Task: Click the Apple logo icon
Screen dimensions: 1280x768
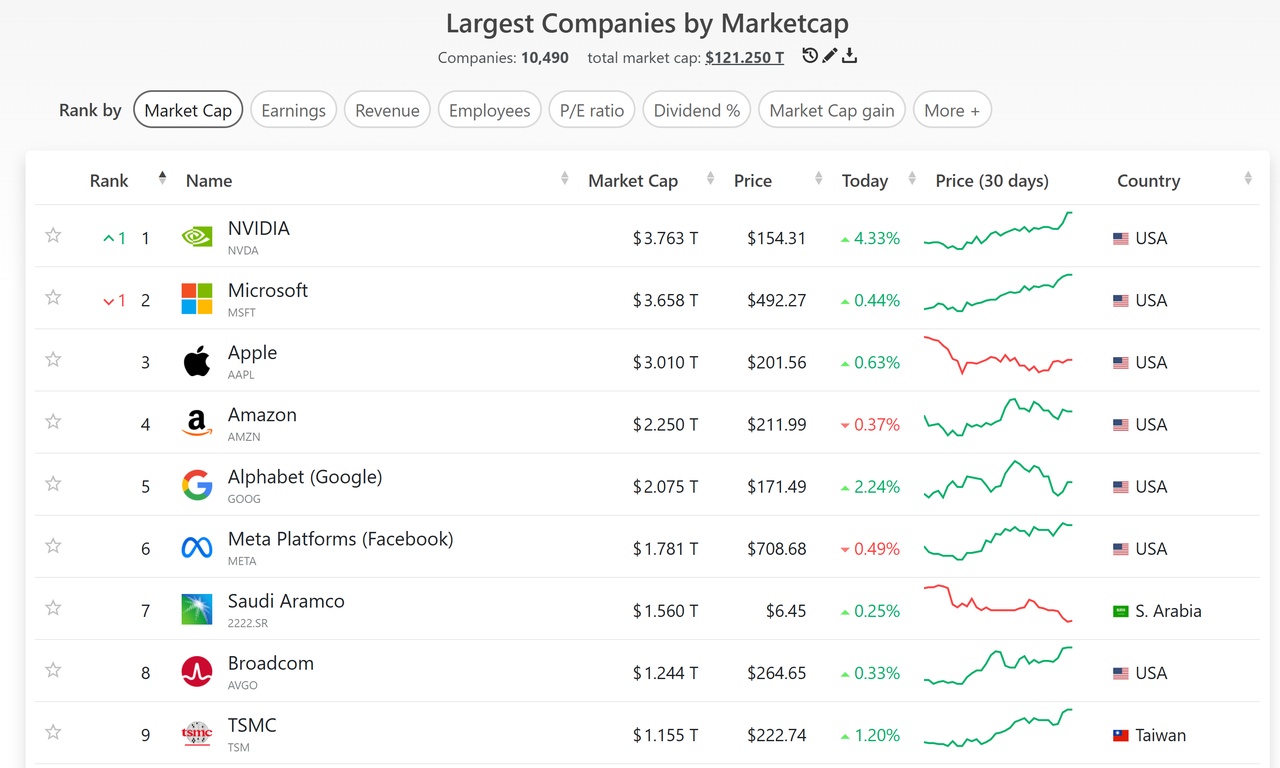Action: (x=197, y=361)
